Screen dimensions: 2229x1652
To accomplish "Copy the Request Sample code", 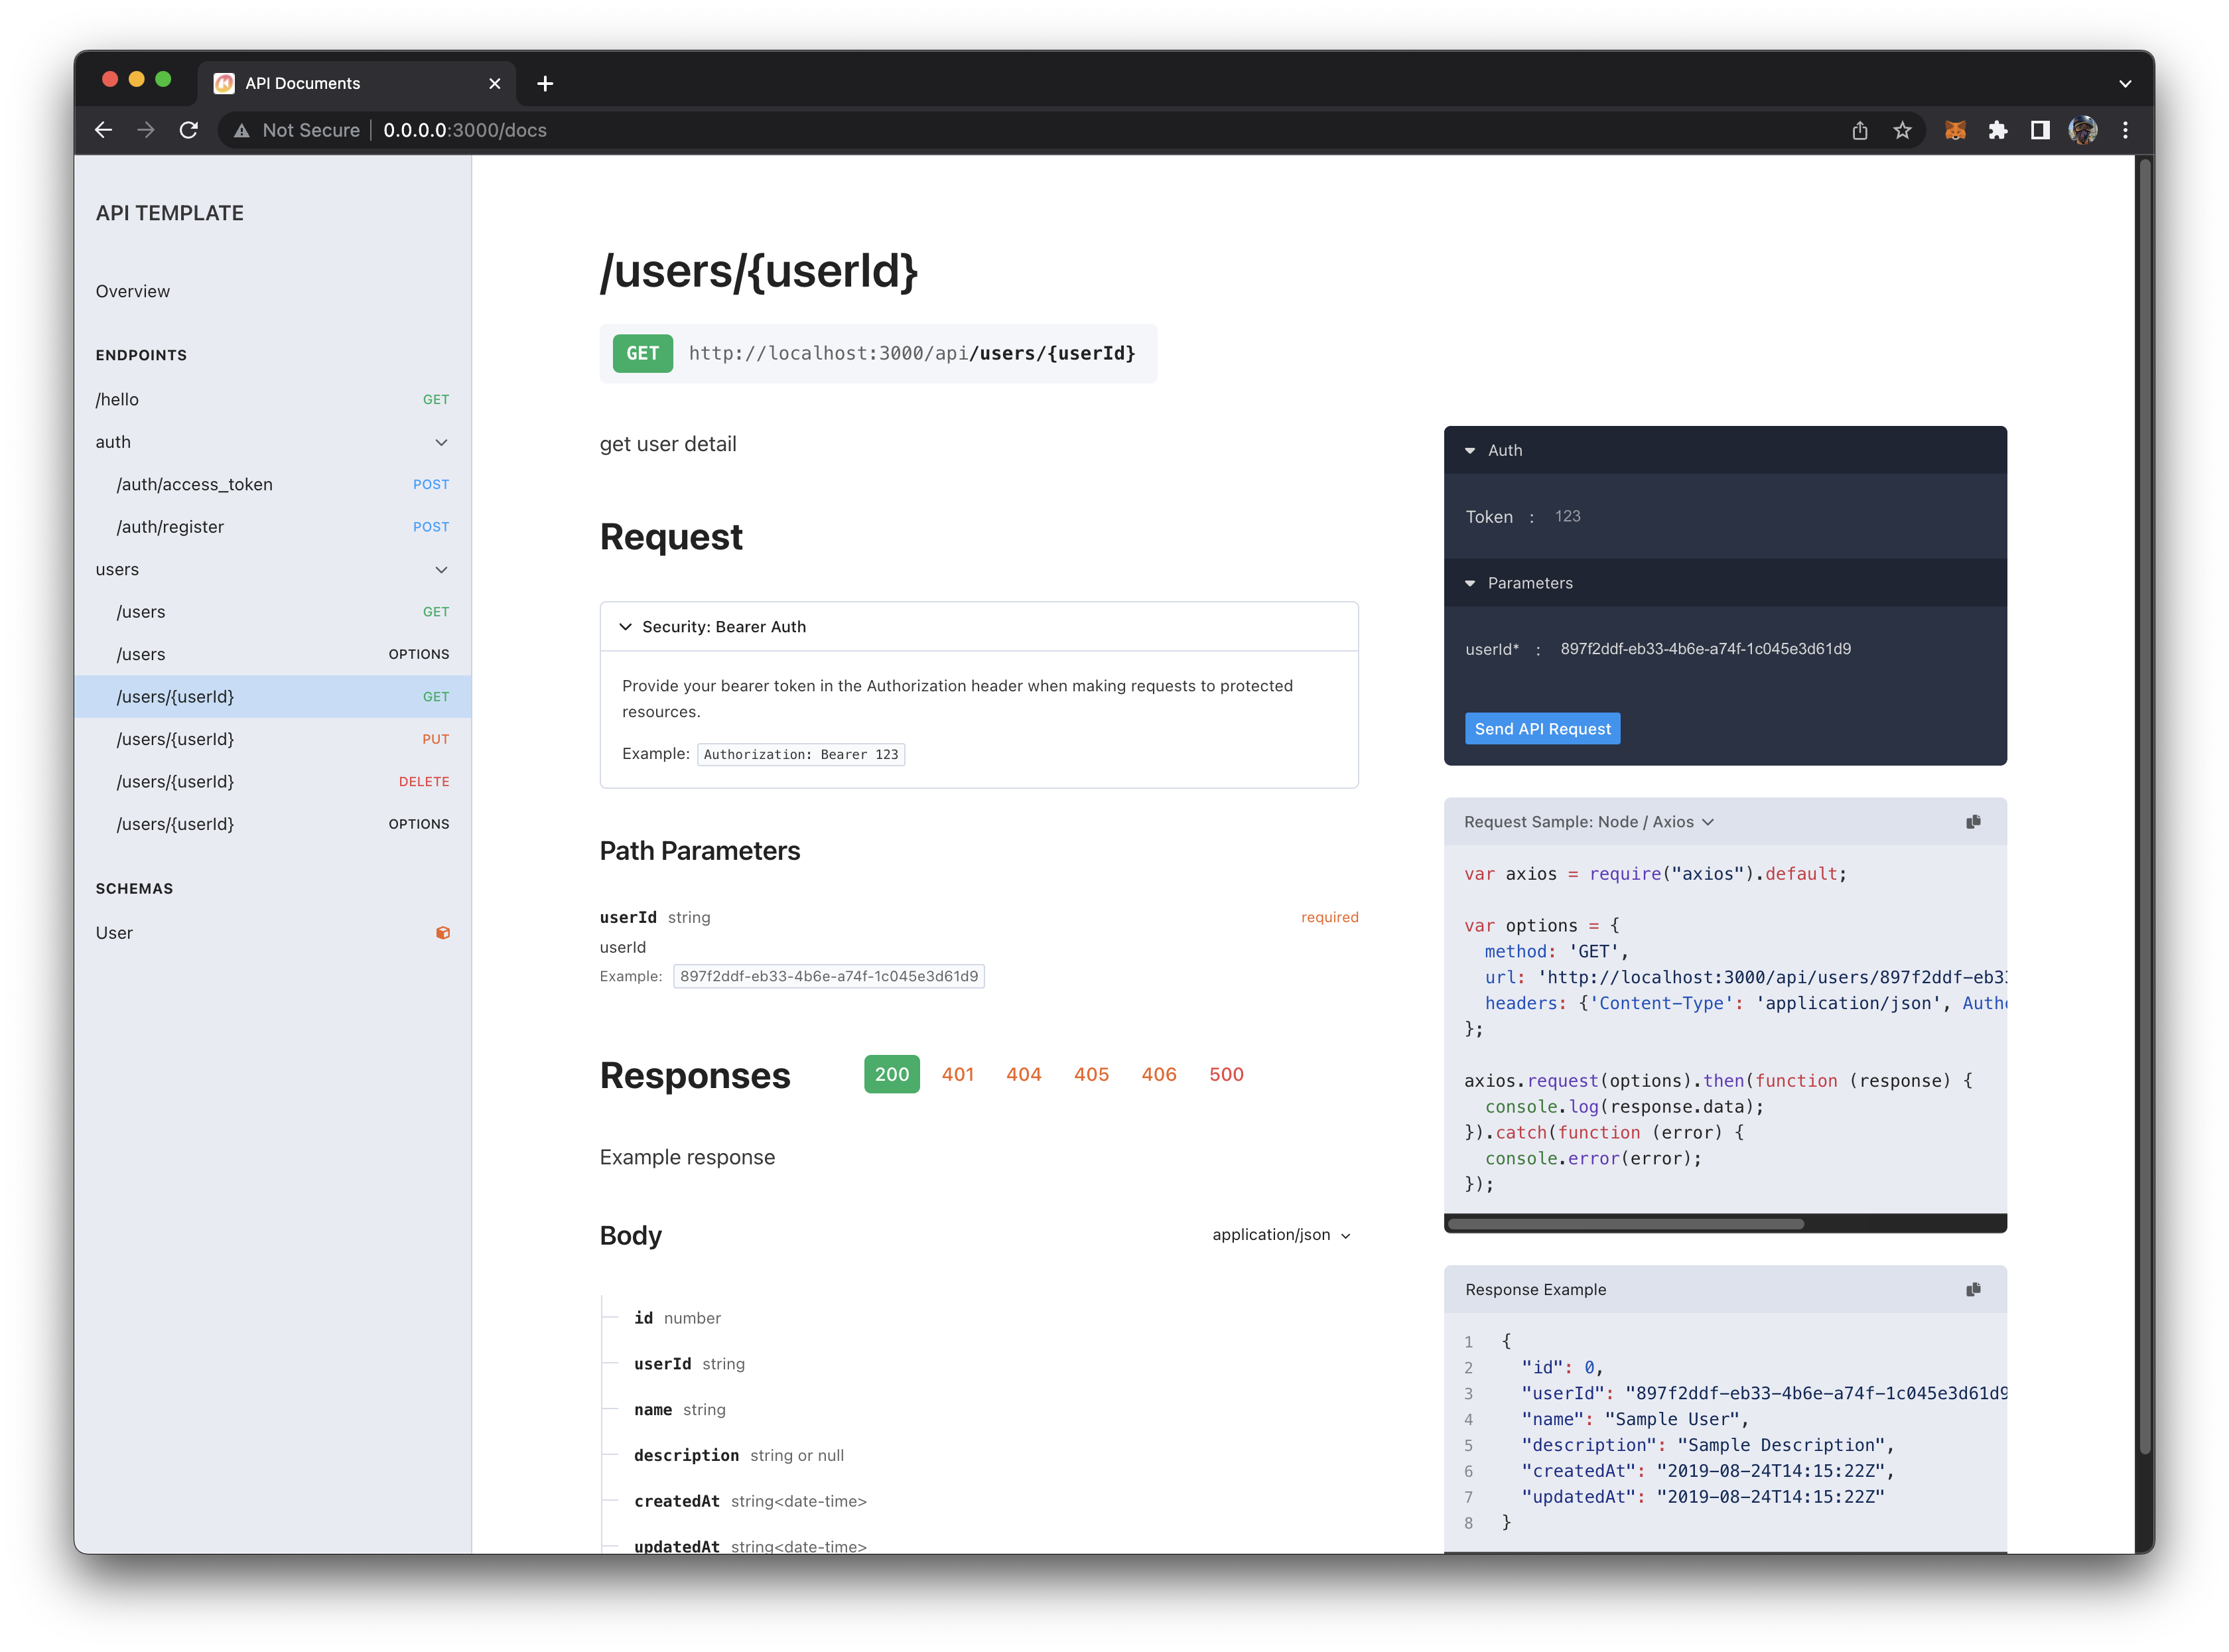I will 1972,822.
